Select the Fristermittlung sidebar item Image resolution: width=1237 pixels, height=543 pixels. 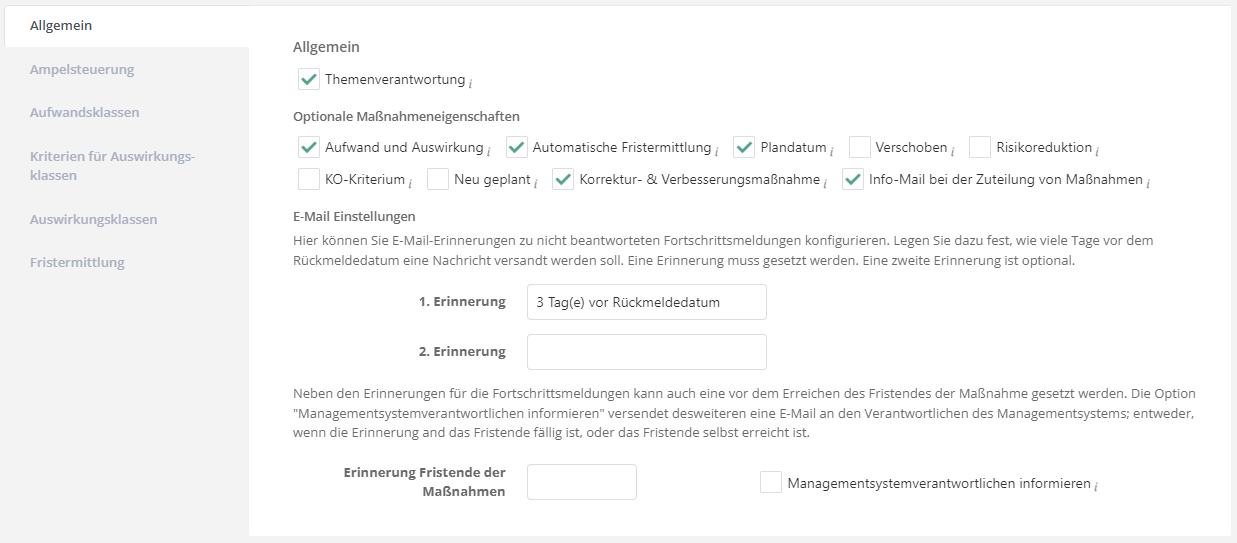(77, 262)
